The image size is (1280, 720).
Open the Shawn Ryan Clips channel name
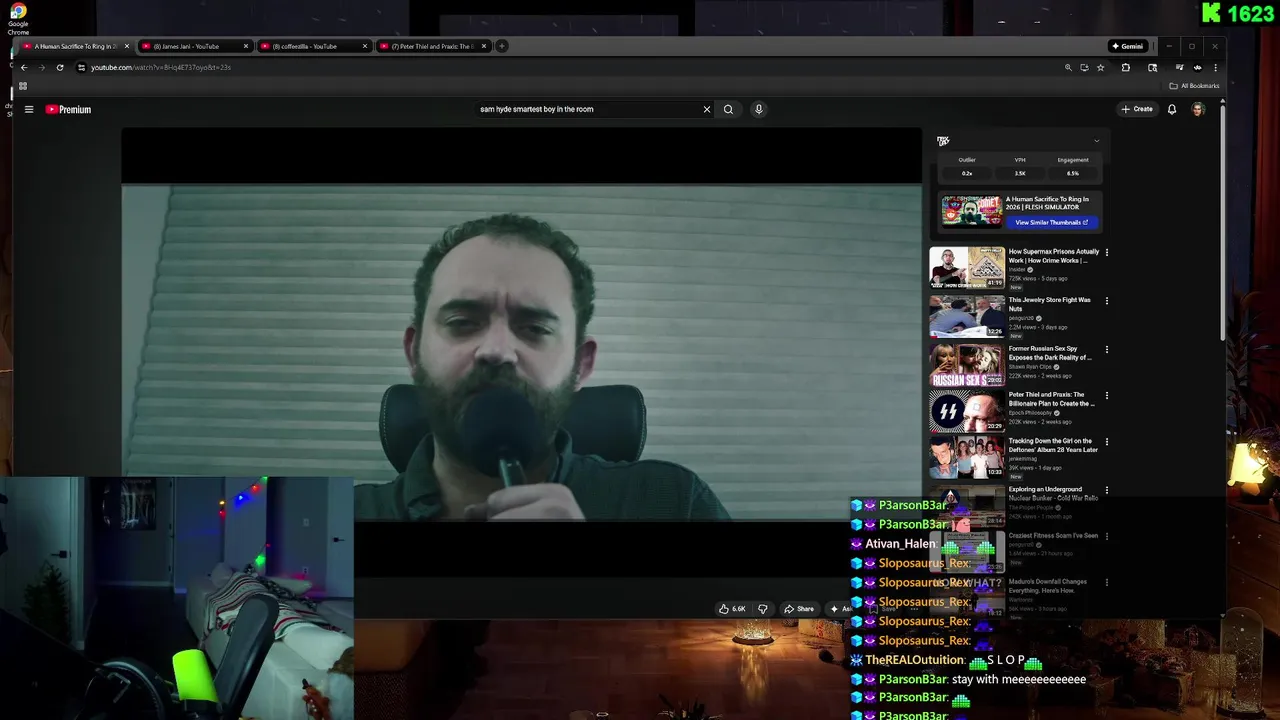coord(1031,366)
